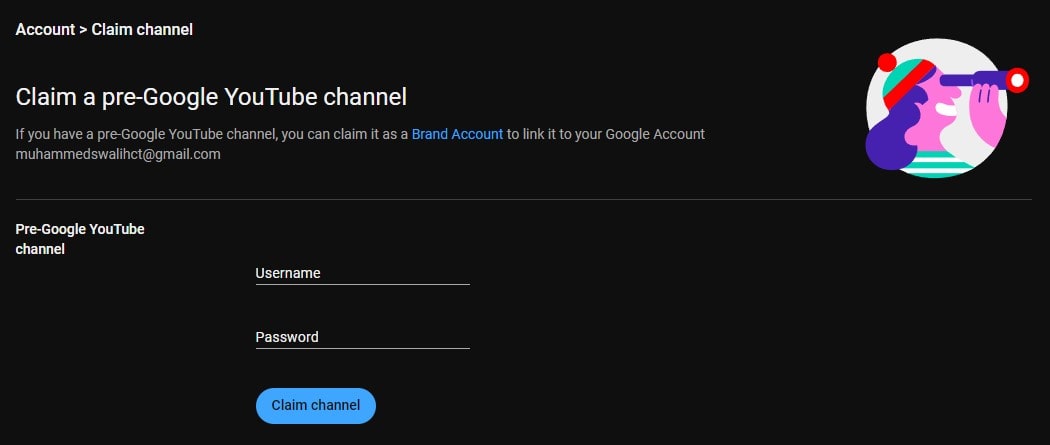Click the Account breadcrumb
Viewport: 1050px width, 445px height.
pos(45,29)
